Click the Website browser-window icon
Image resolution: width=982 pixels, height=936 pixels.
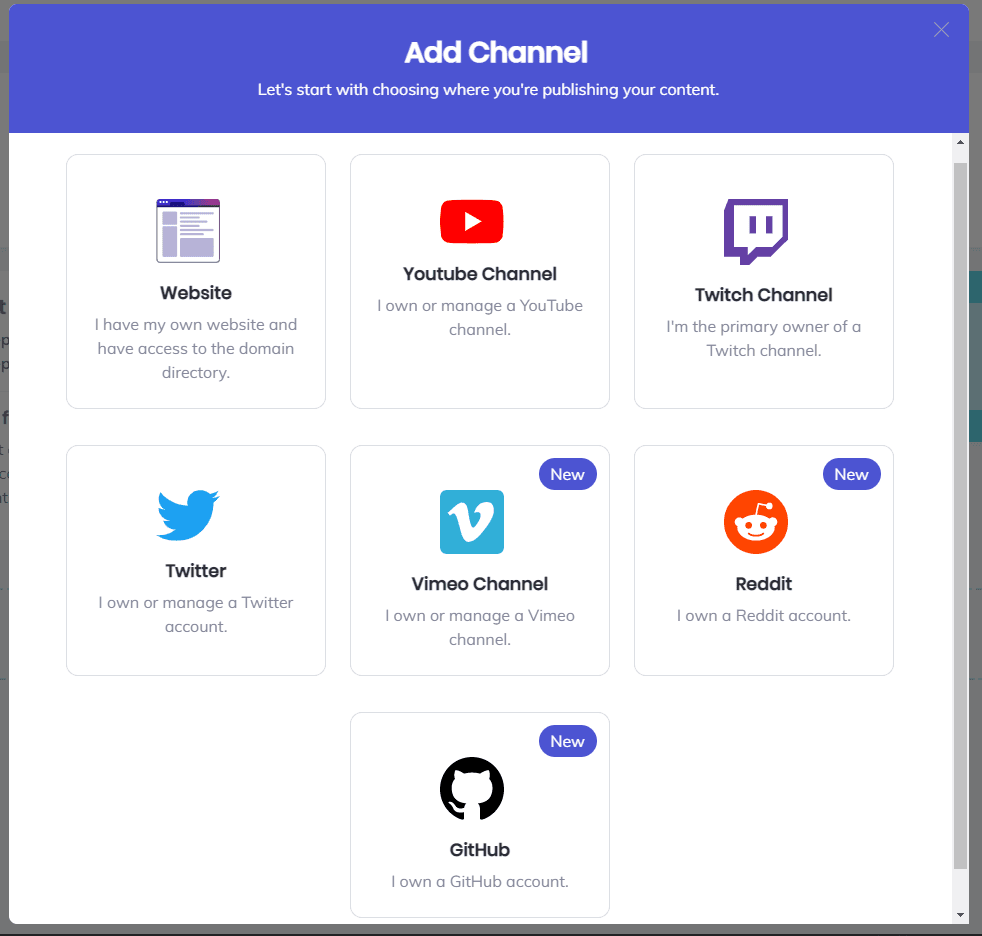[188, 230]
